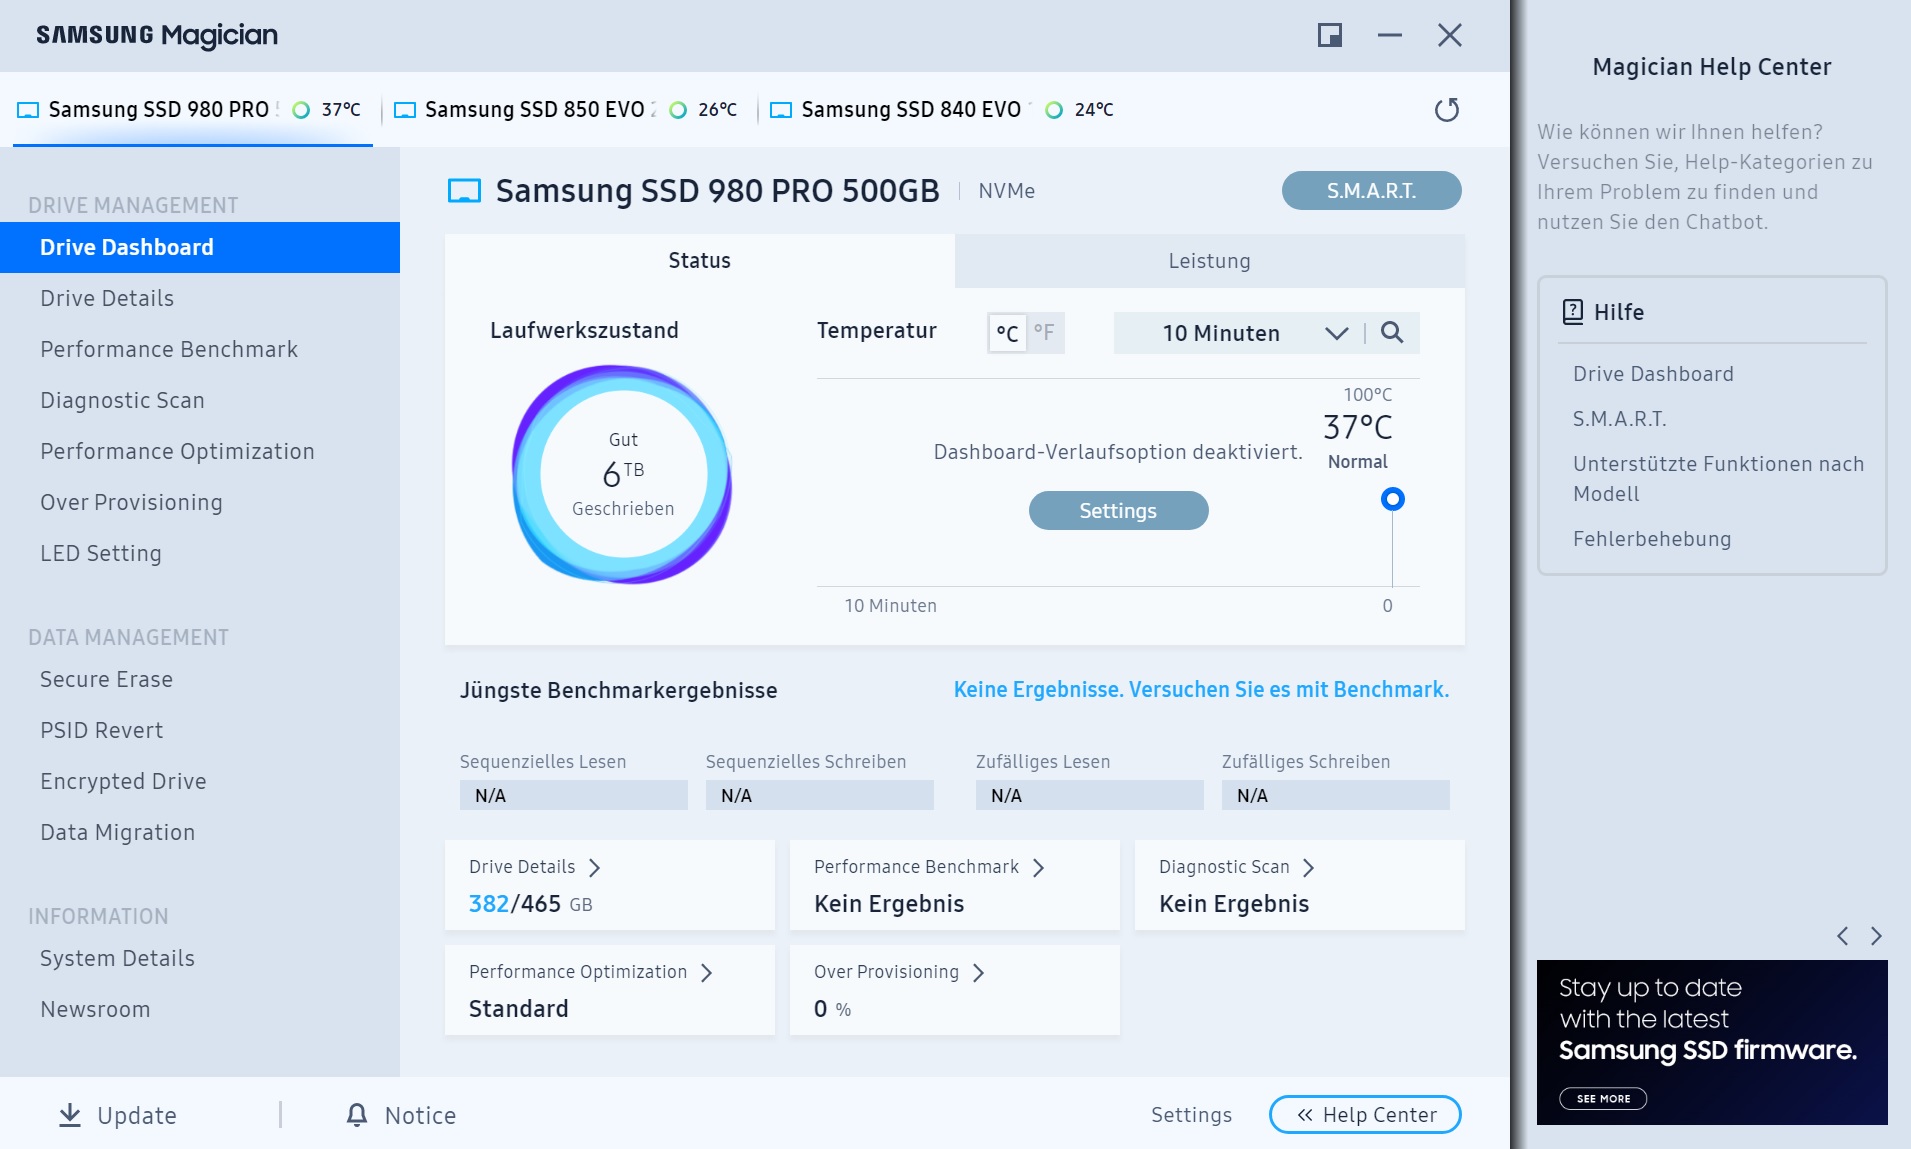Click the mini-mode window icon in title bar
Viewport: 1911px width, 1149px height.
click(1329, 35)
